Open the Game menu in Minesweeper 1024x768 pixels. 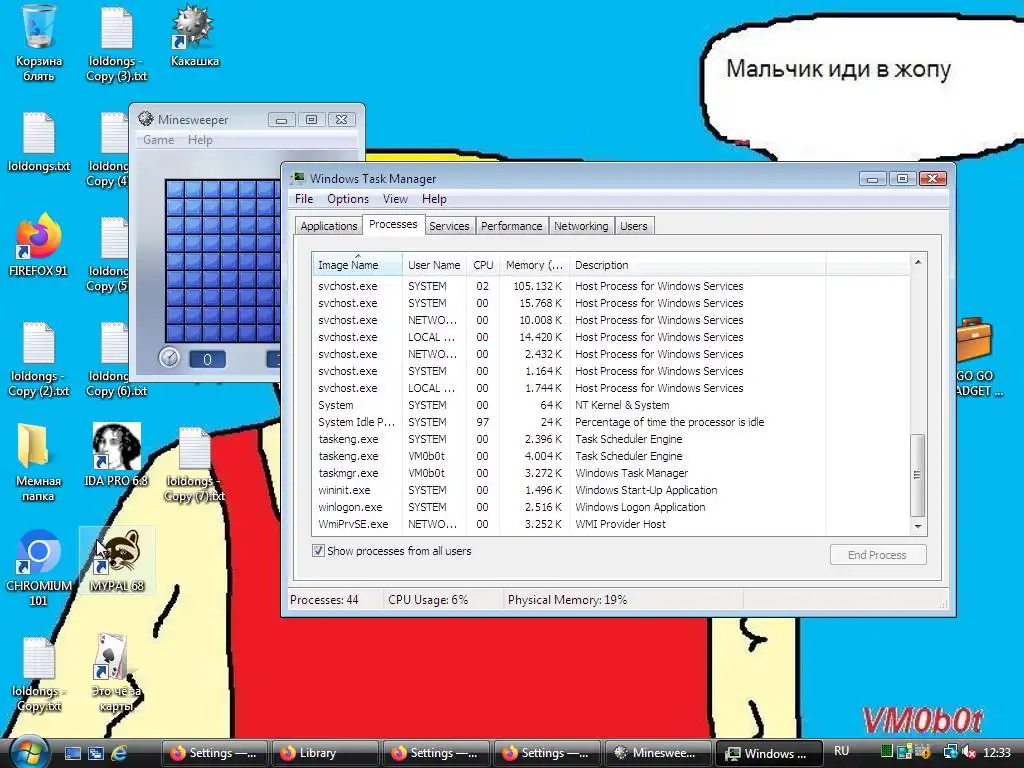[x=158, y=140]
